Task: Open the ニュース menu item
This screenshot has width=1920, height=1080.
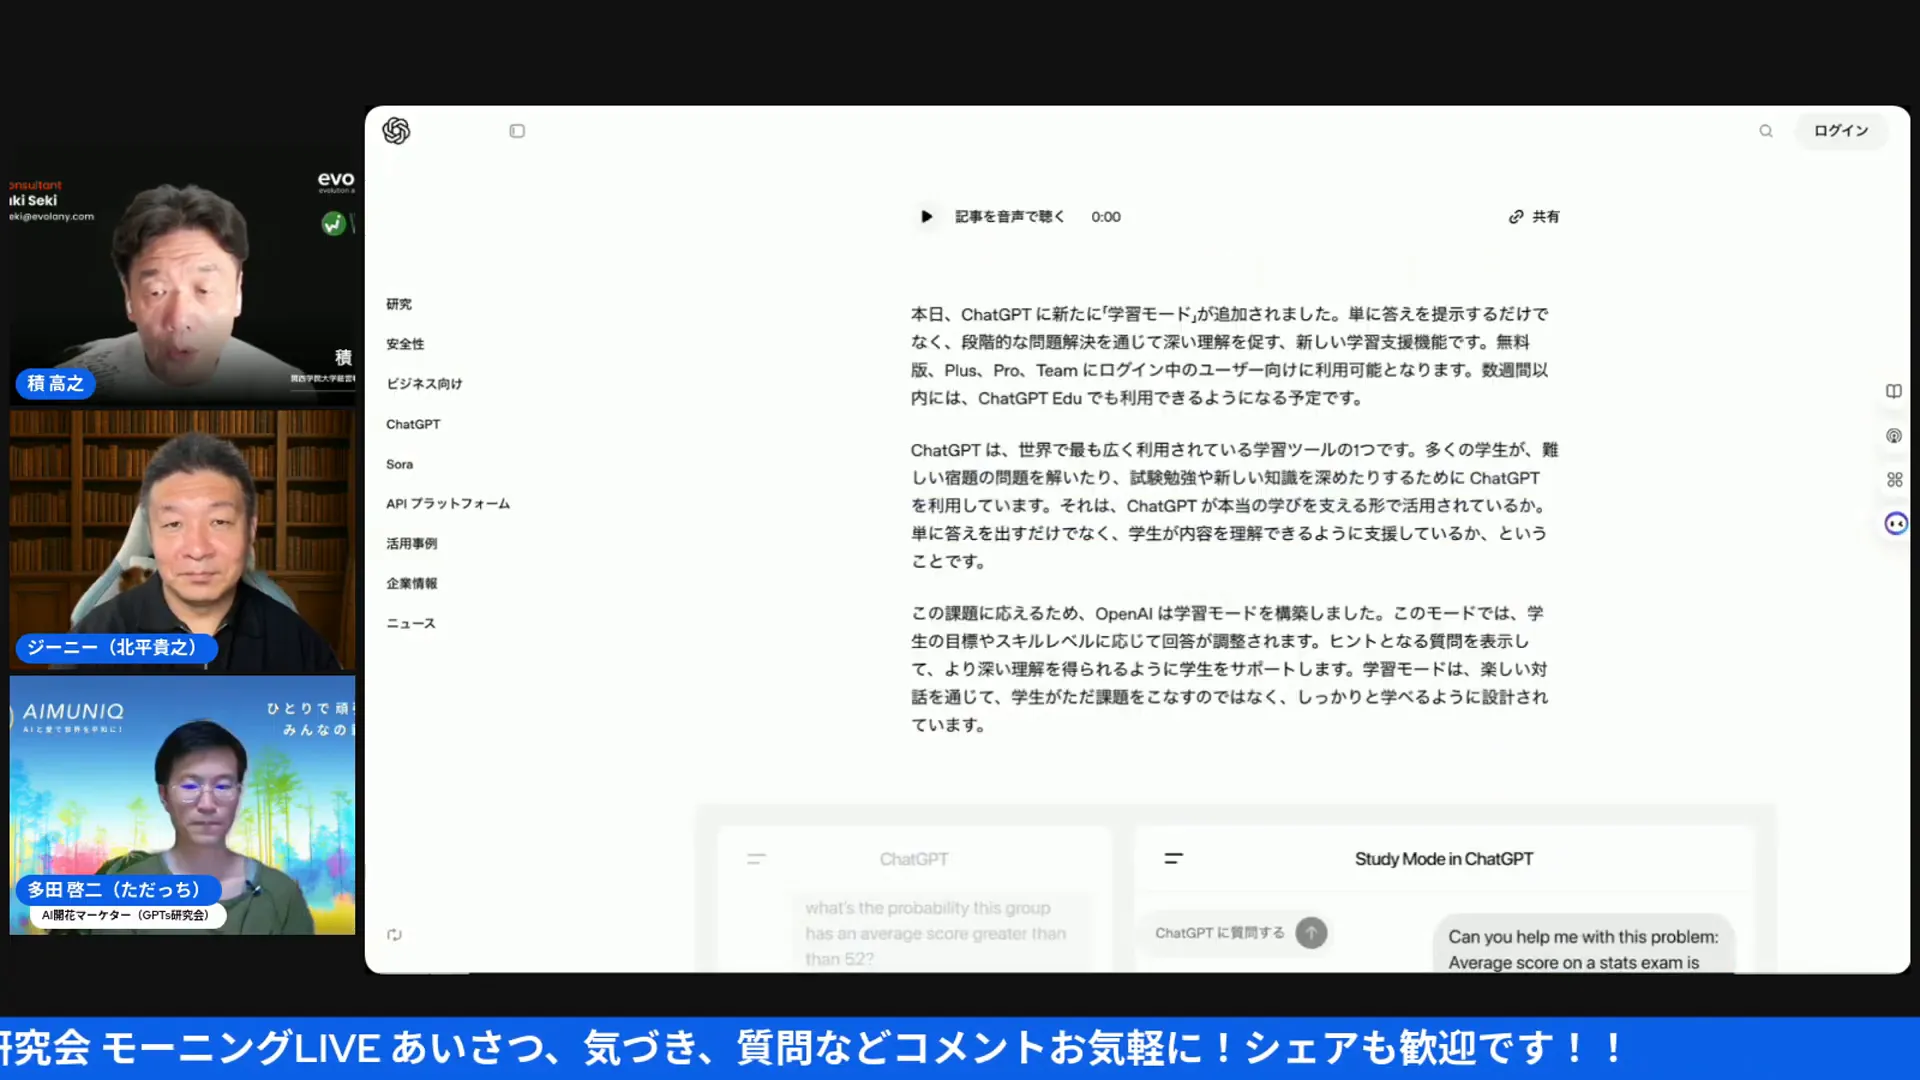Action: (x=411, y=624)
